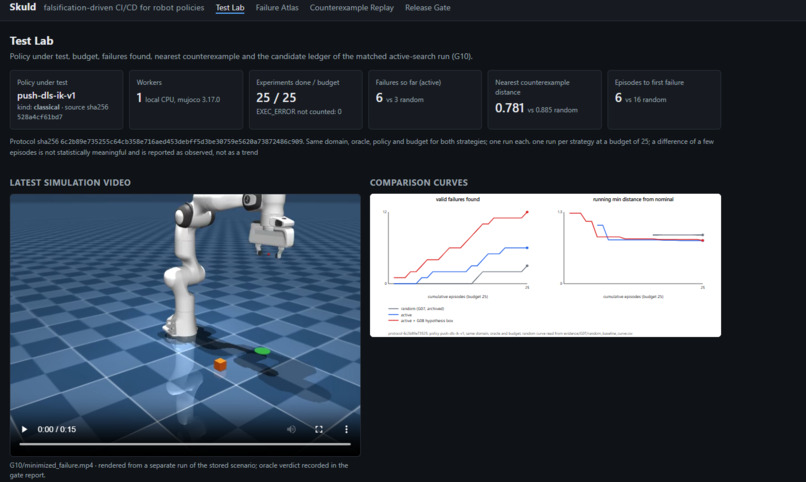Click 'falsification-driven CI/CD for robot policies' tagline
The image size is (806, 482).
[x=124, y=8]
